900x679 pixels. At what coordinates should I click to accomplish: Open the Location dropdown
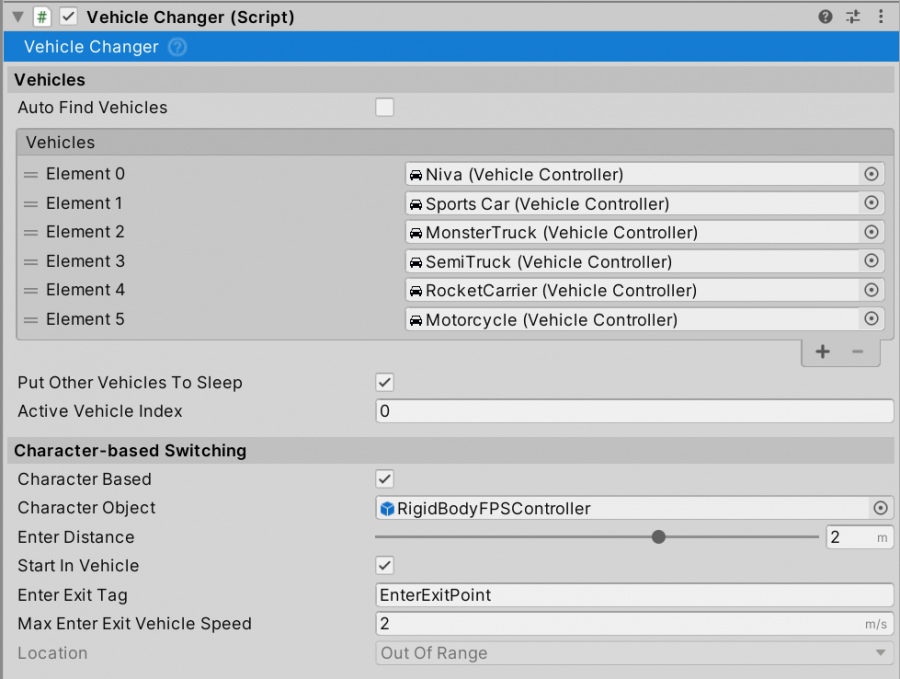coord(634,653)
